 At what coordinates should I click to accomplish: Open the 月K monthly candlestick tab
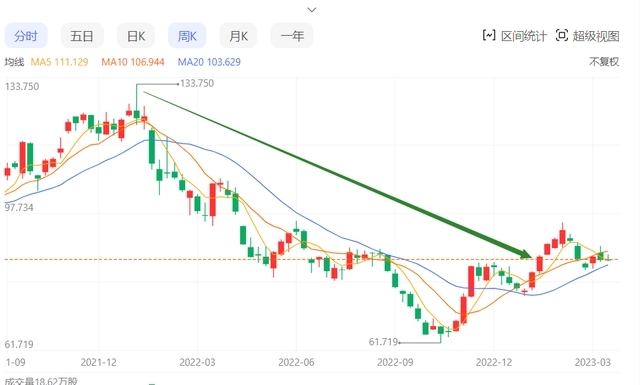pyautogui.click(x=238, y=36)
